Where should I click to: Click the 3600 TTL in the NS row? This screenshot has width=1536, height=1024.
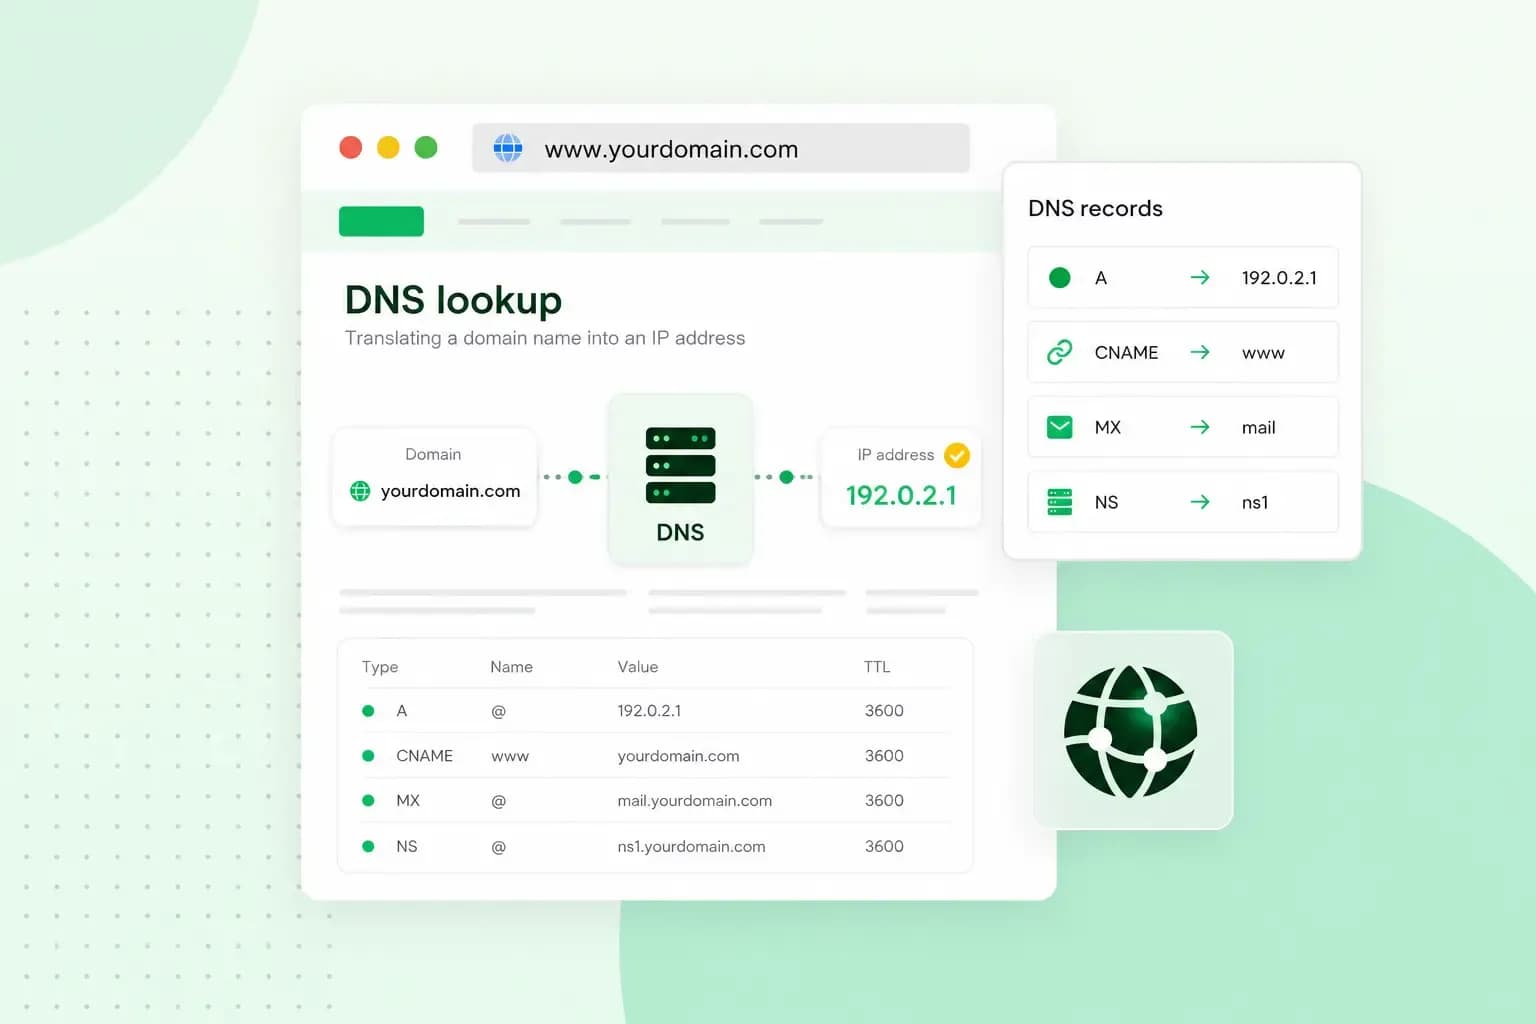click(884, 846)
